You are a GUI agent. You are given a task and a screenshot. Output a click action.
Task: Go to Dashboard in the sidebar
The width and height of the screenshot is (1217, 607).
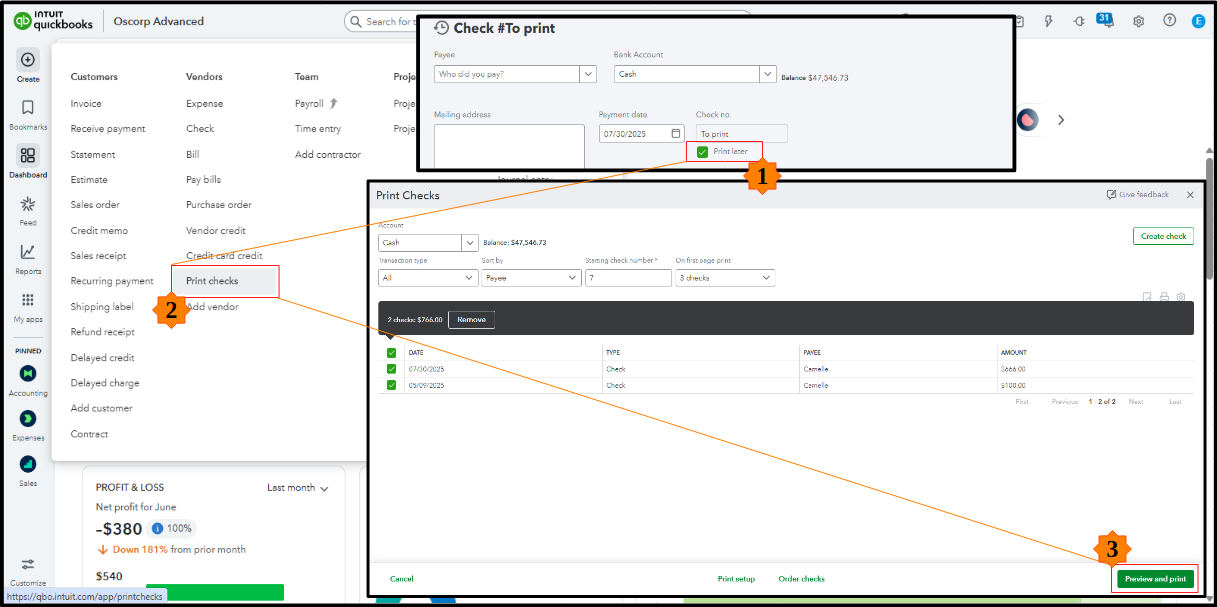28,155
